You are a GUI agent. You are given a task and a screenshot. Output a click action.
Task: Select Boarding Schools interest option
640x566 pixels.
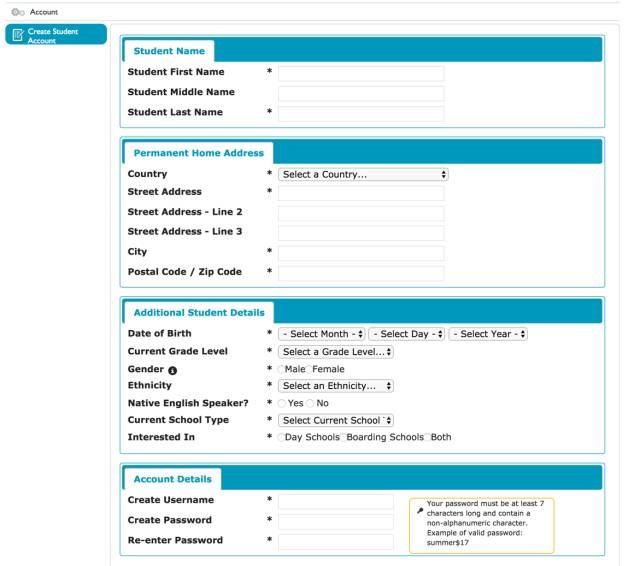[342, 437]
